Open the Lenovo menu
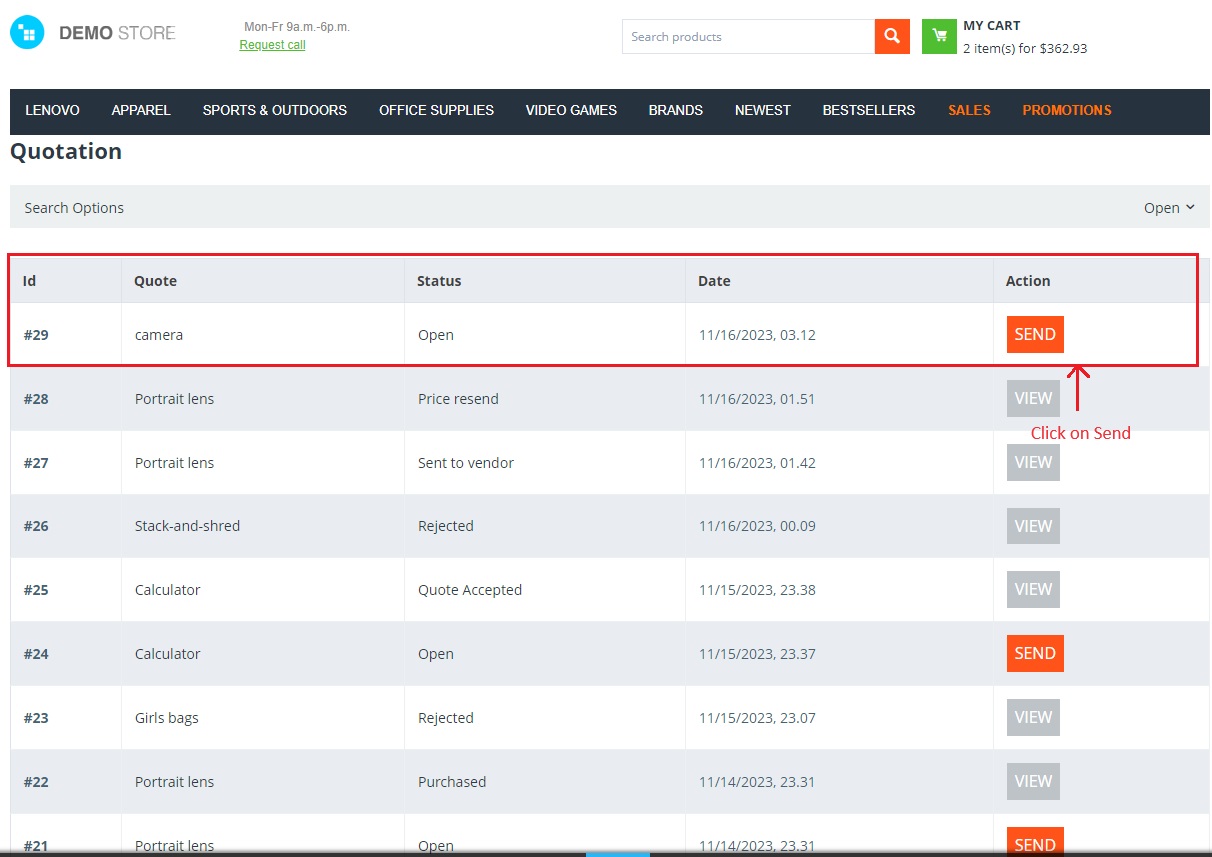The height and width of the screenshot is (857, 1212). point(52,110)
